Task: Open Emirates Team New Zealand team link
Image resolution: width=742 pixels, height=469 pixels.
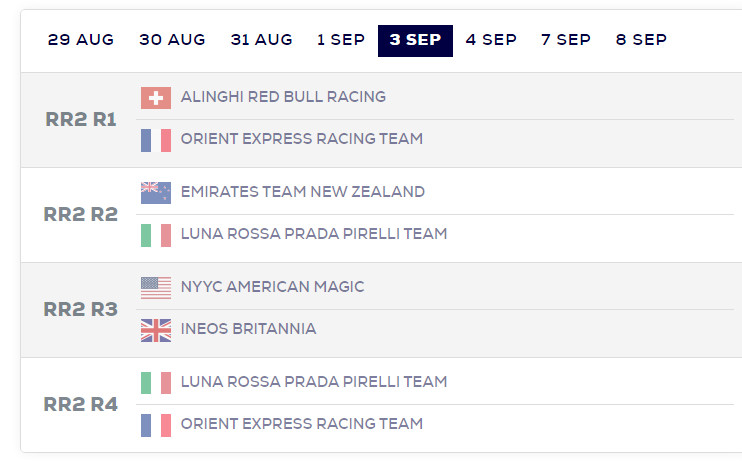Action: pos(303,192)
